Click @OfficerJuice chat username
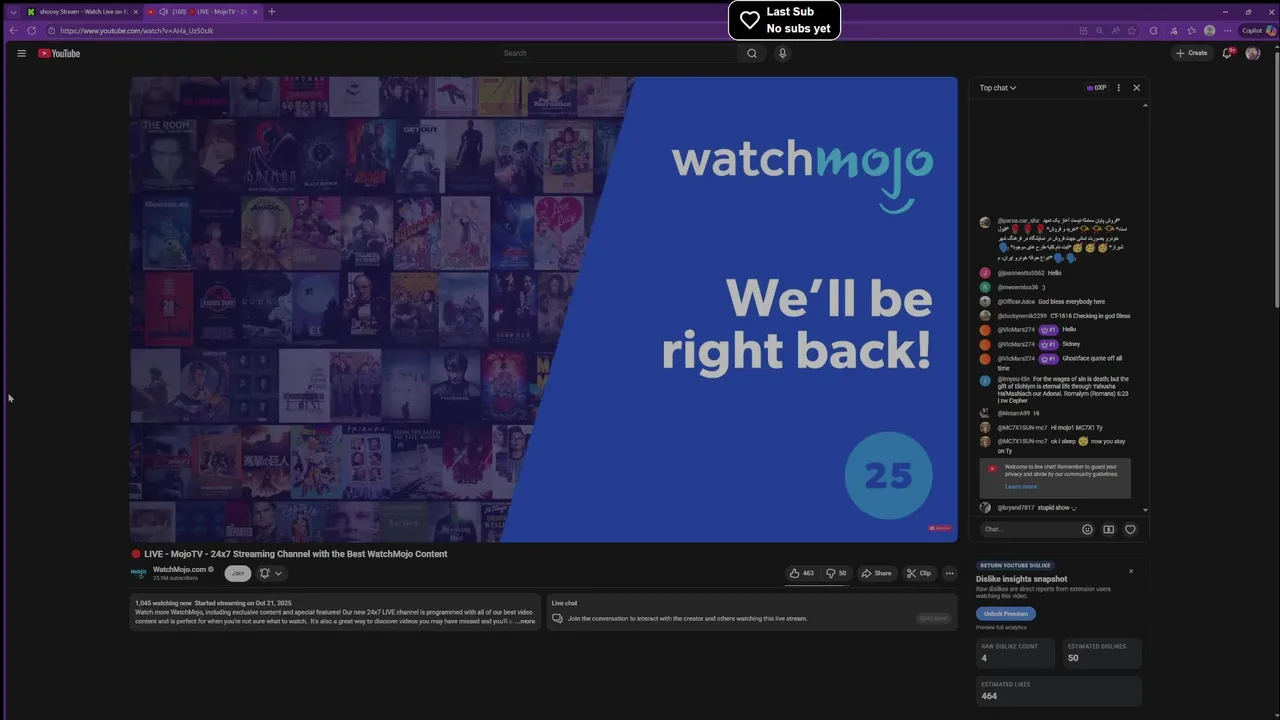 coord(1014,301)
